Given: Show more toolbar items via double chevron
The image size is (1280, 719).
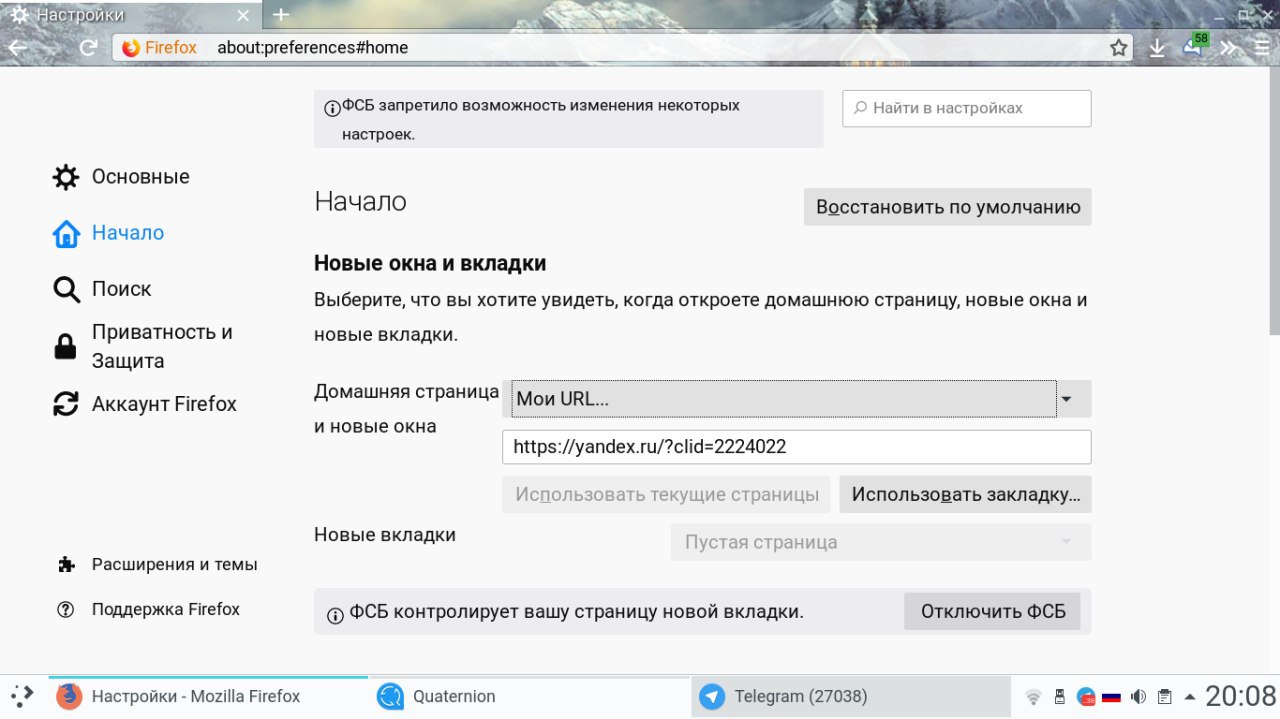Looking at the screenshot, I should click(1229, 48).
